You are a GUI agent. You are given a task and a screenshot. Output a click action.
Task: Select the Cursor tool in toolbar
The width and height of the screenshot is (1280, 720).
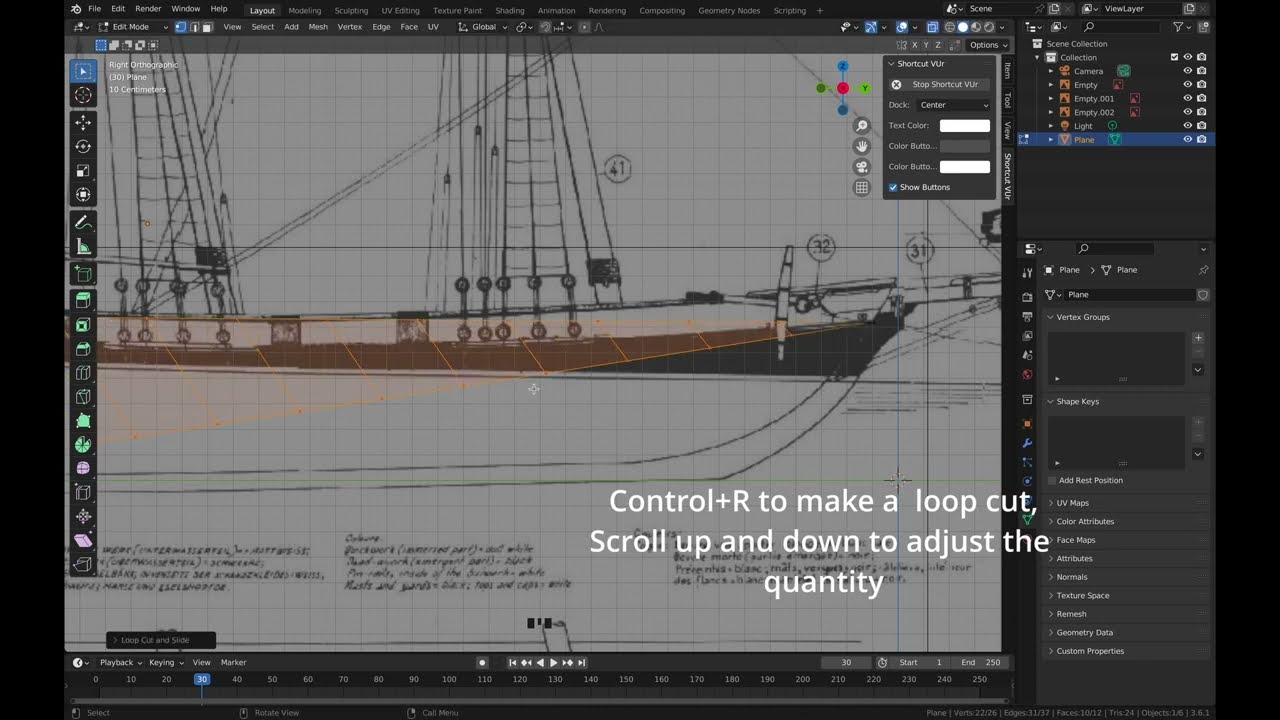[83, 95]
